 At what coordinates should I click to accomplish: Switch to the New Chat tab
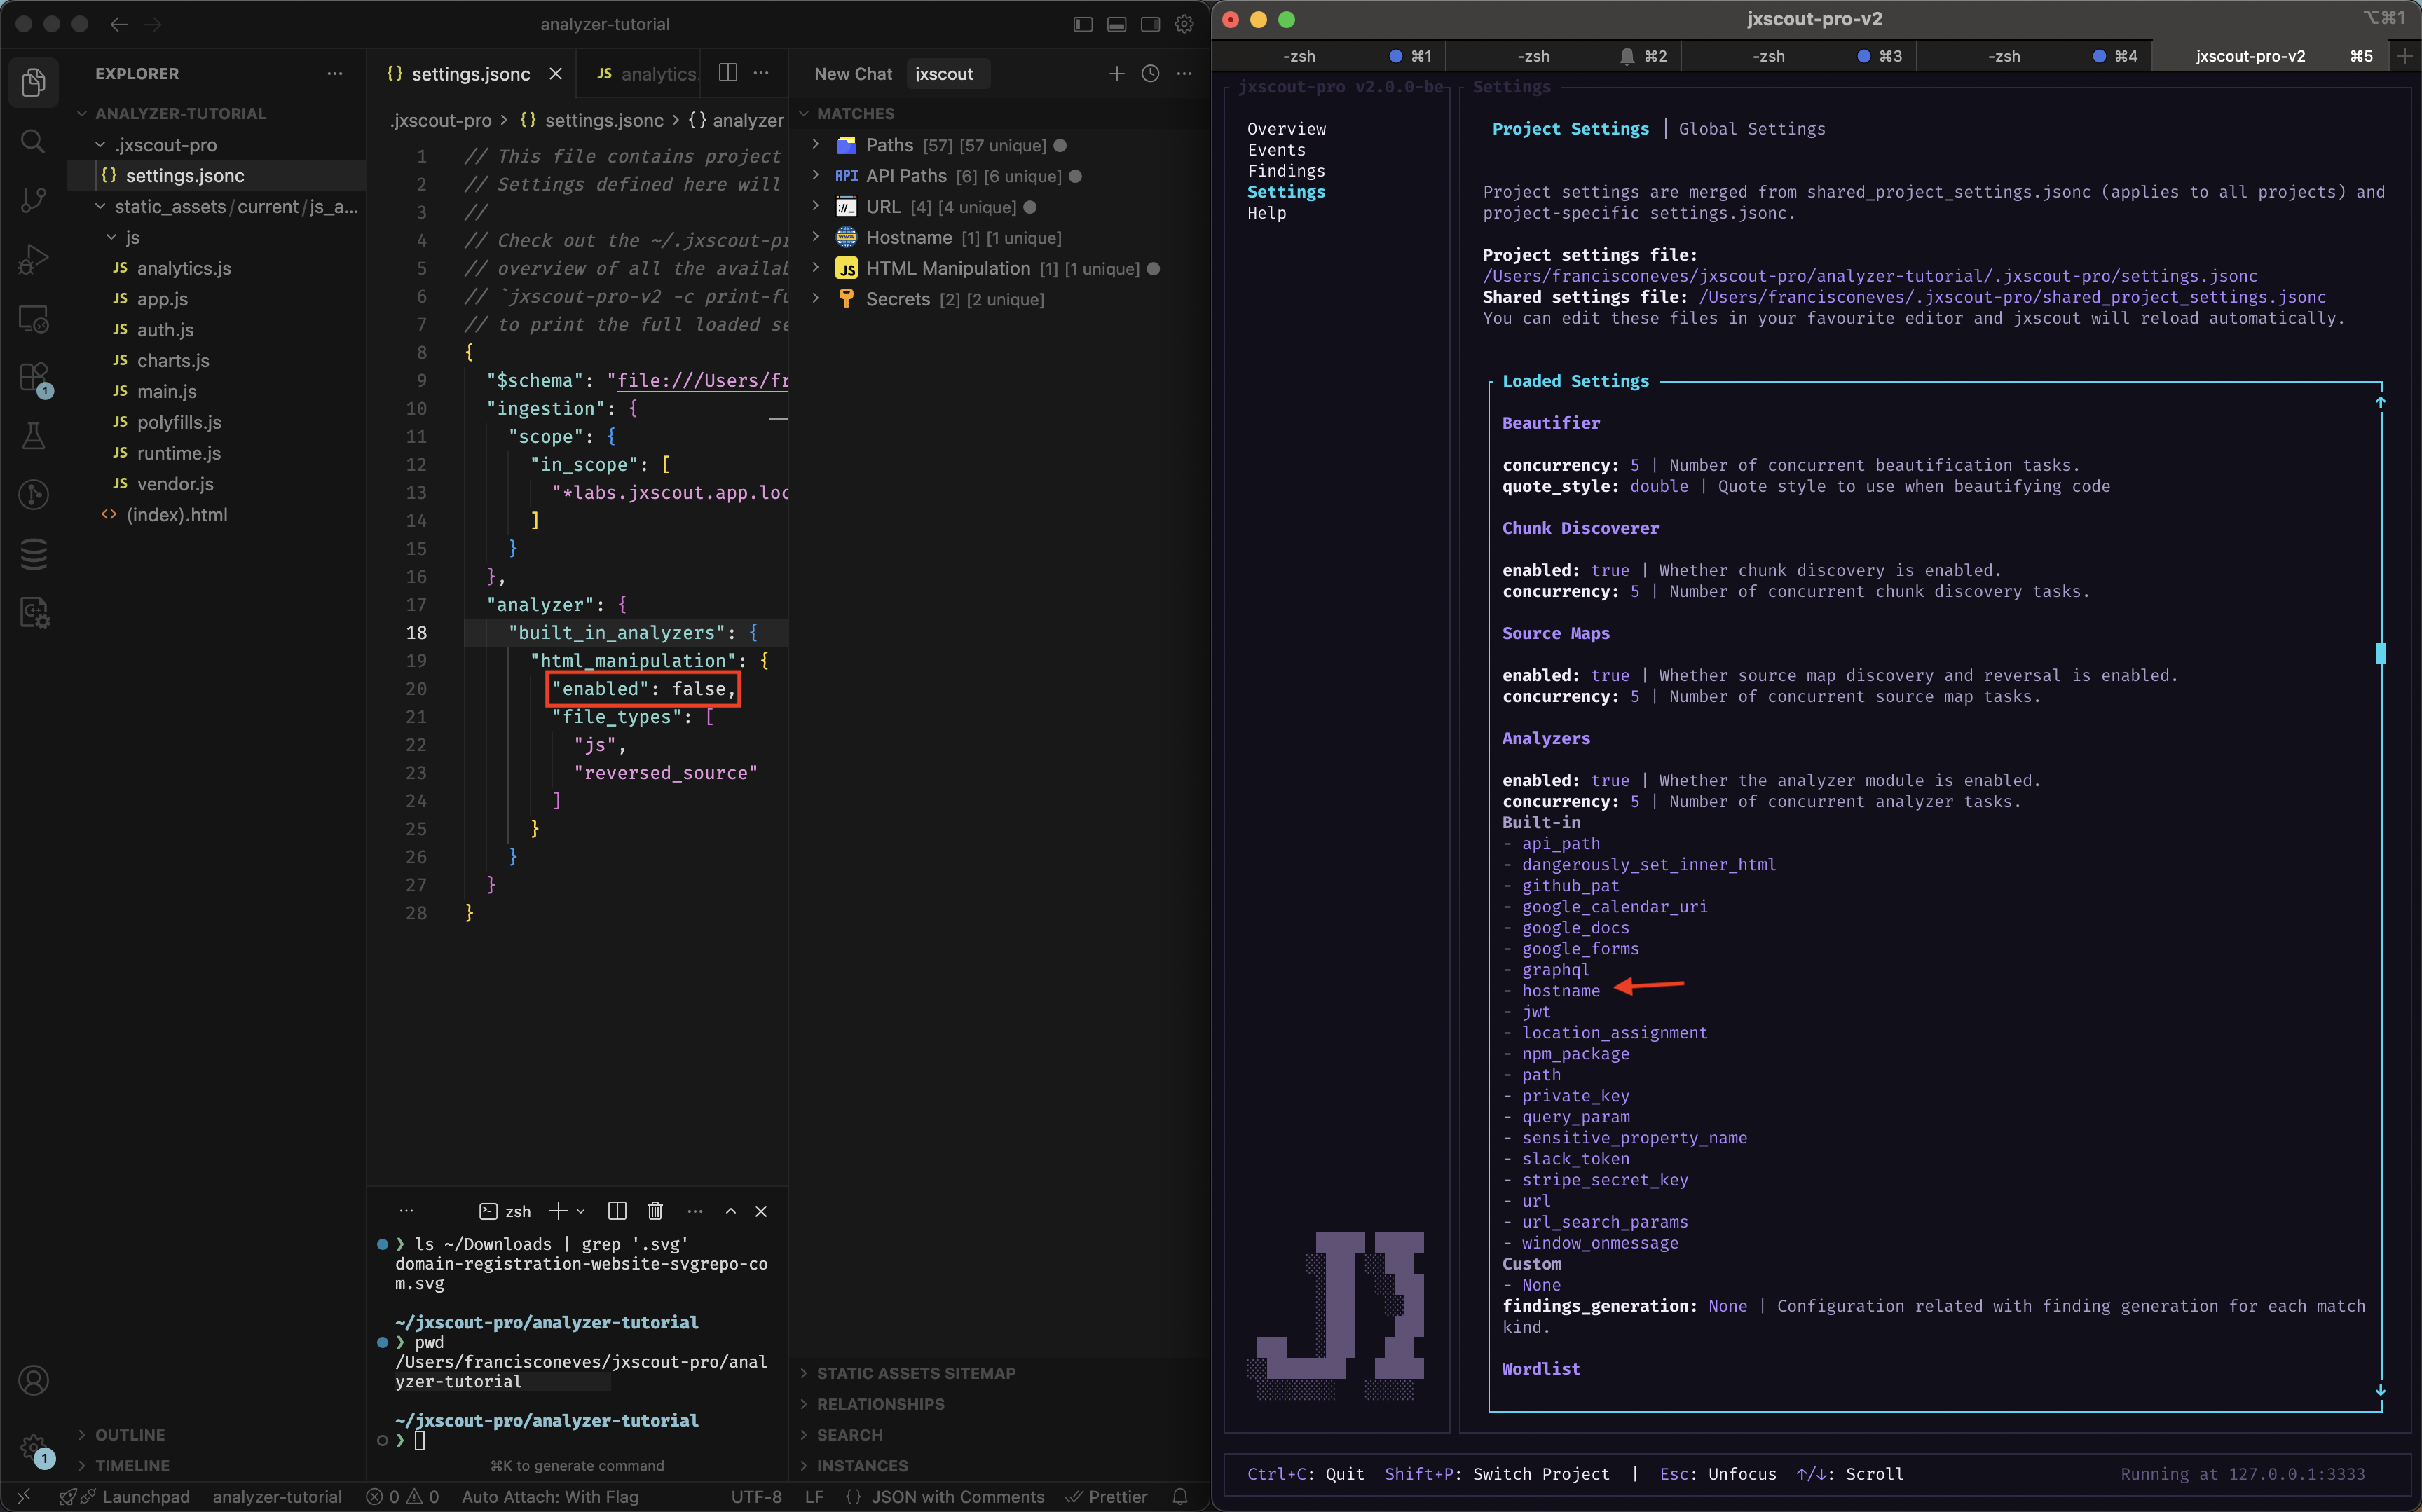(x=853, y=74)
